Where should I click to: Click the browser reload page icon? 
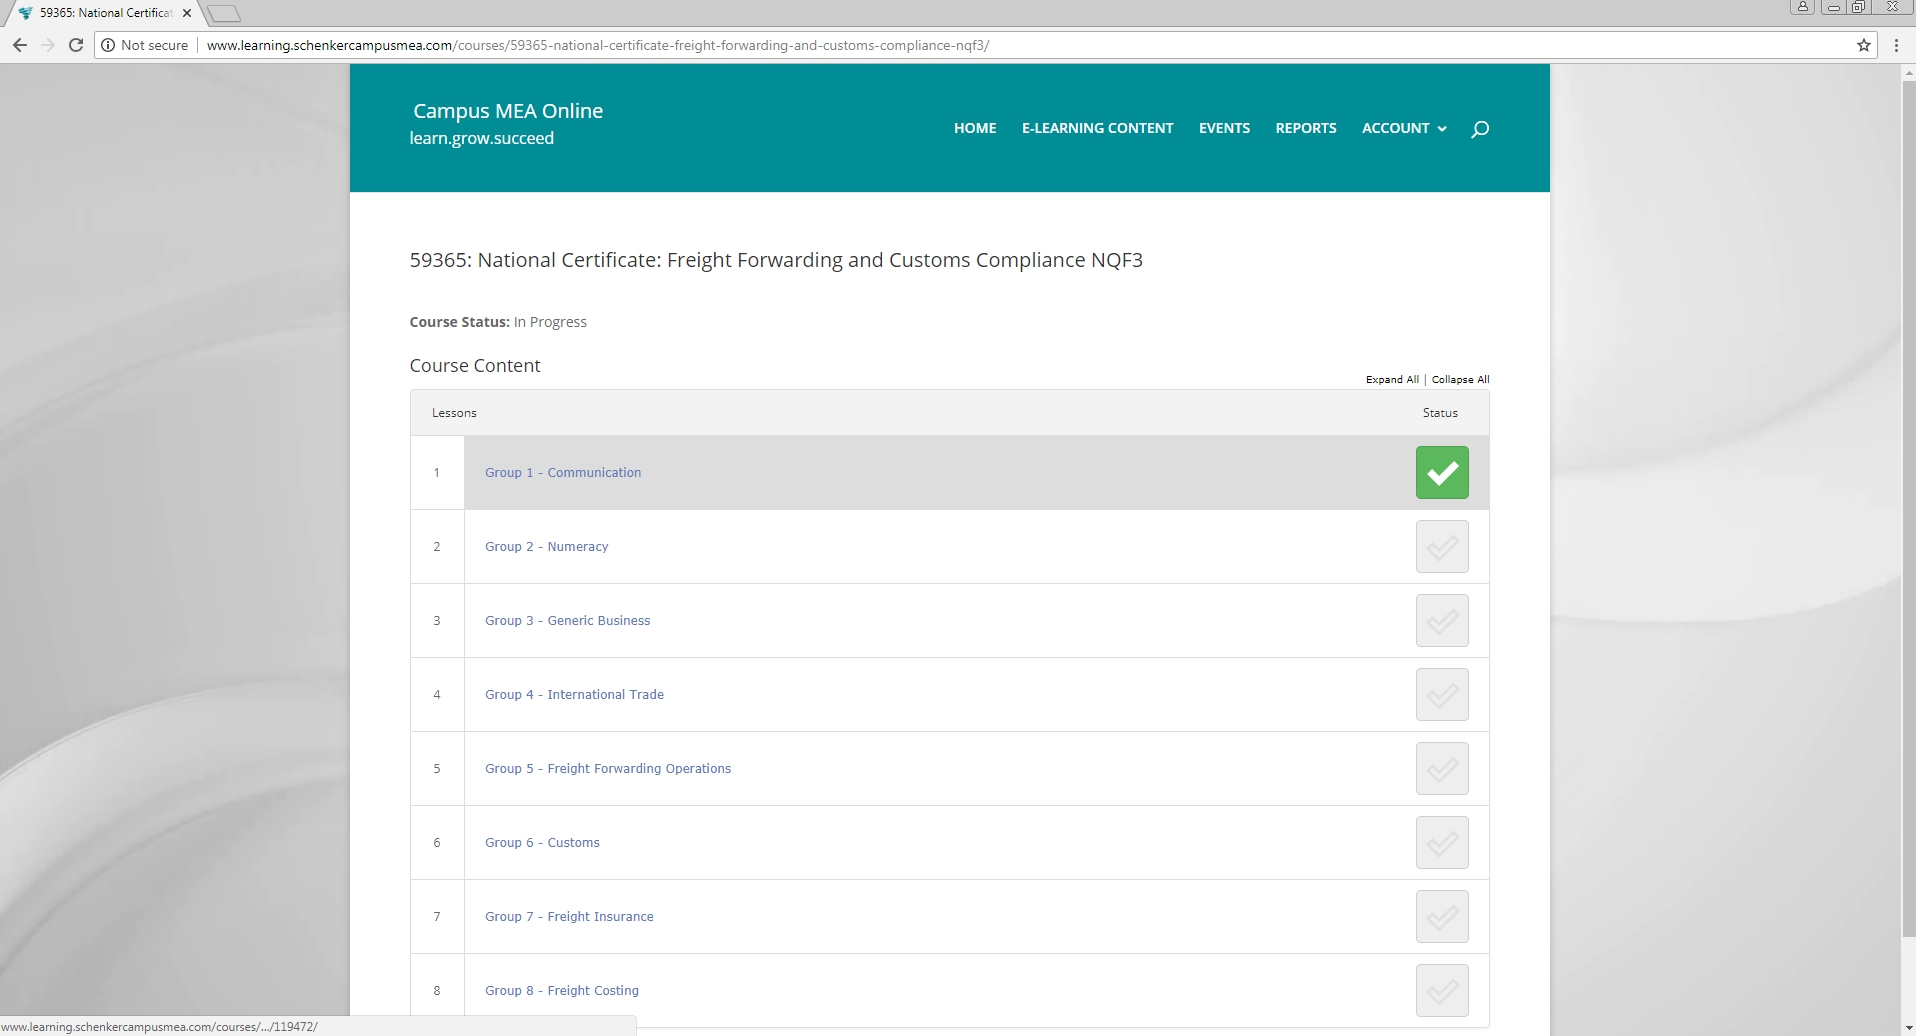[76, 45]
